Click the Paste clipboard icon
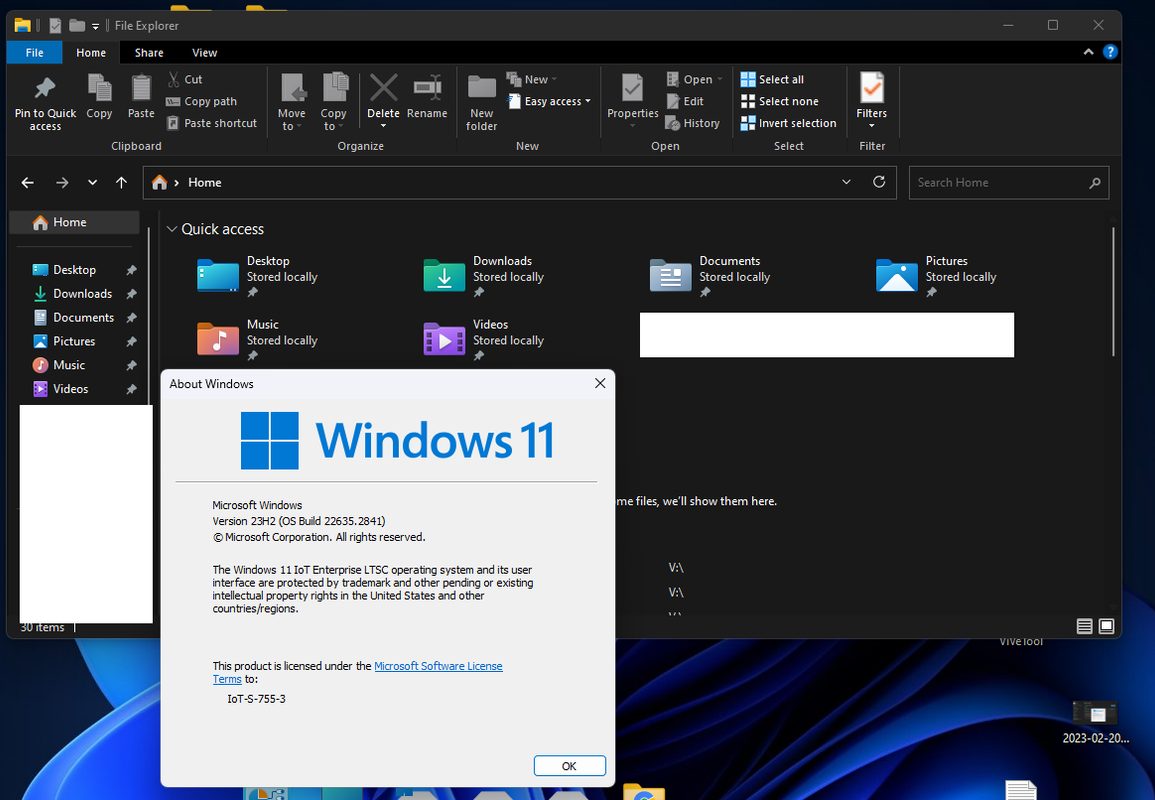Image resolution: width=1155 pixels, height=800 pixels. click(x=141, y=88)
